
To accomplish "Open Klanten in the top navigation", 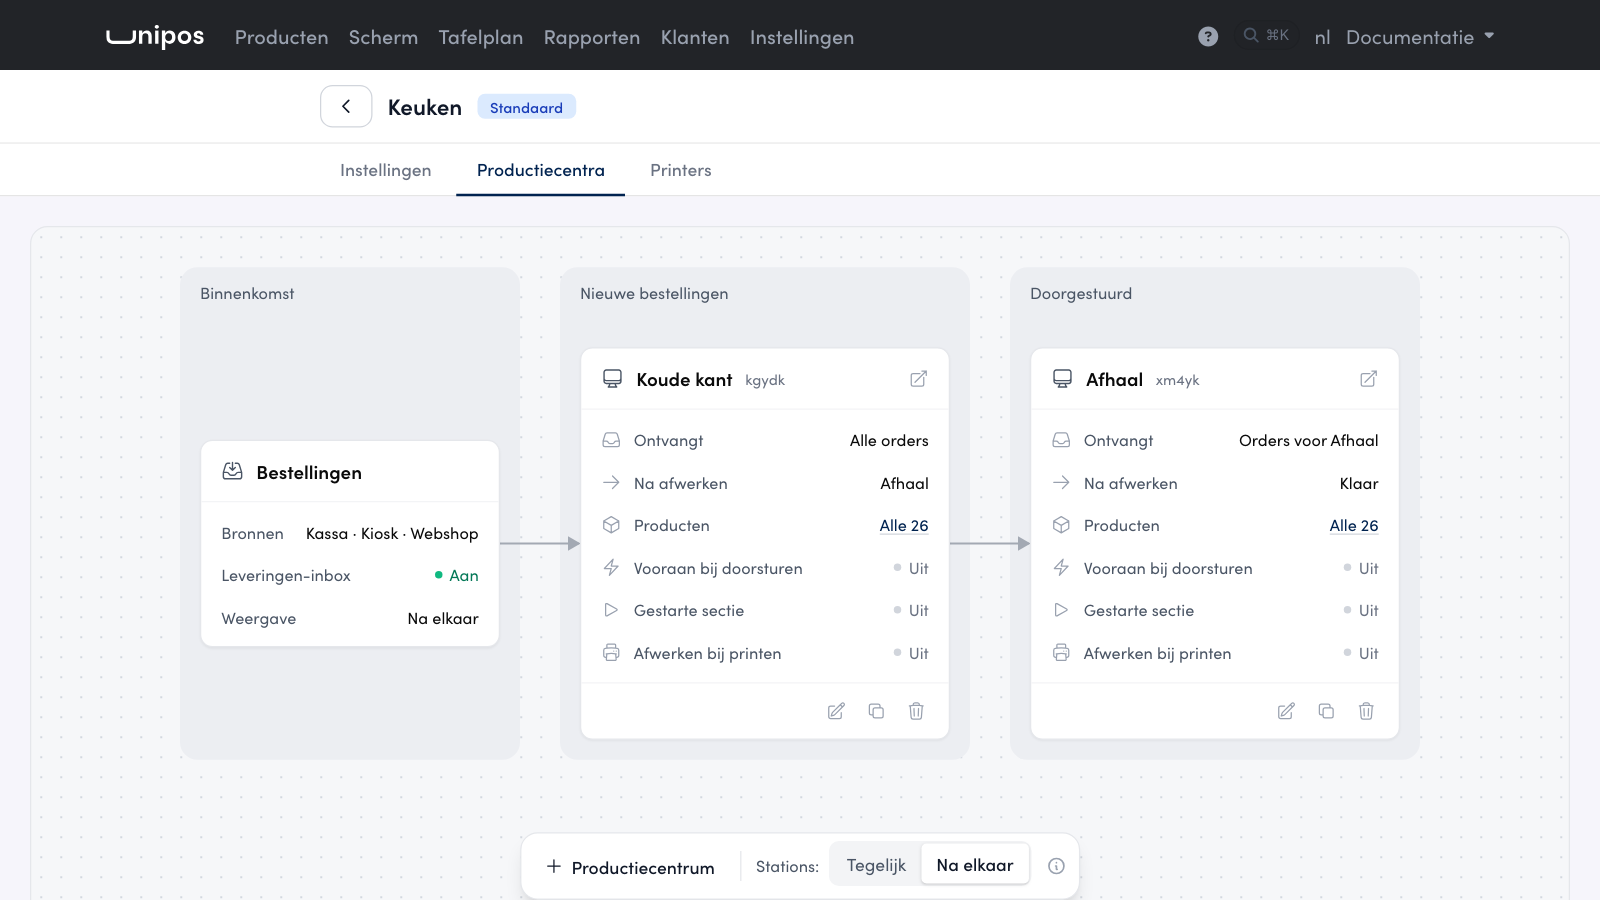I will [x=695, y=37].
